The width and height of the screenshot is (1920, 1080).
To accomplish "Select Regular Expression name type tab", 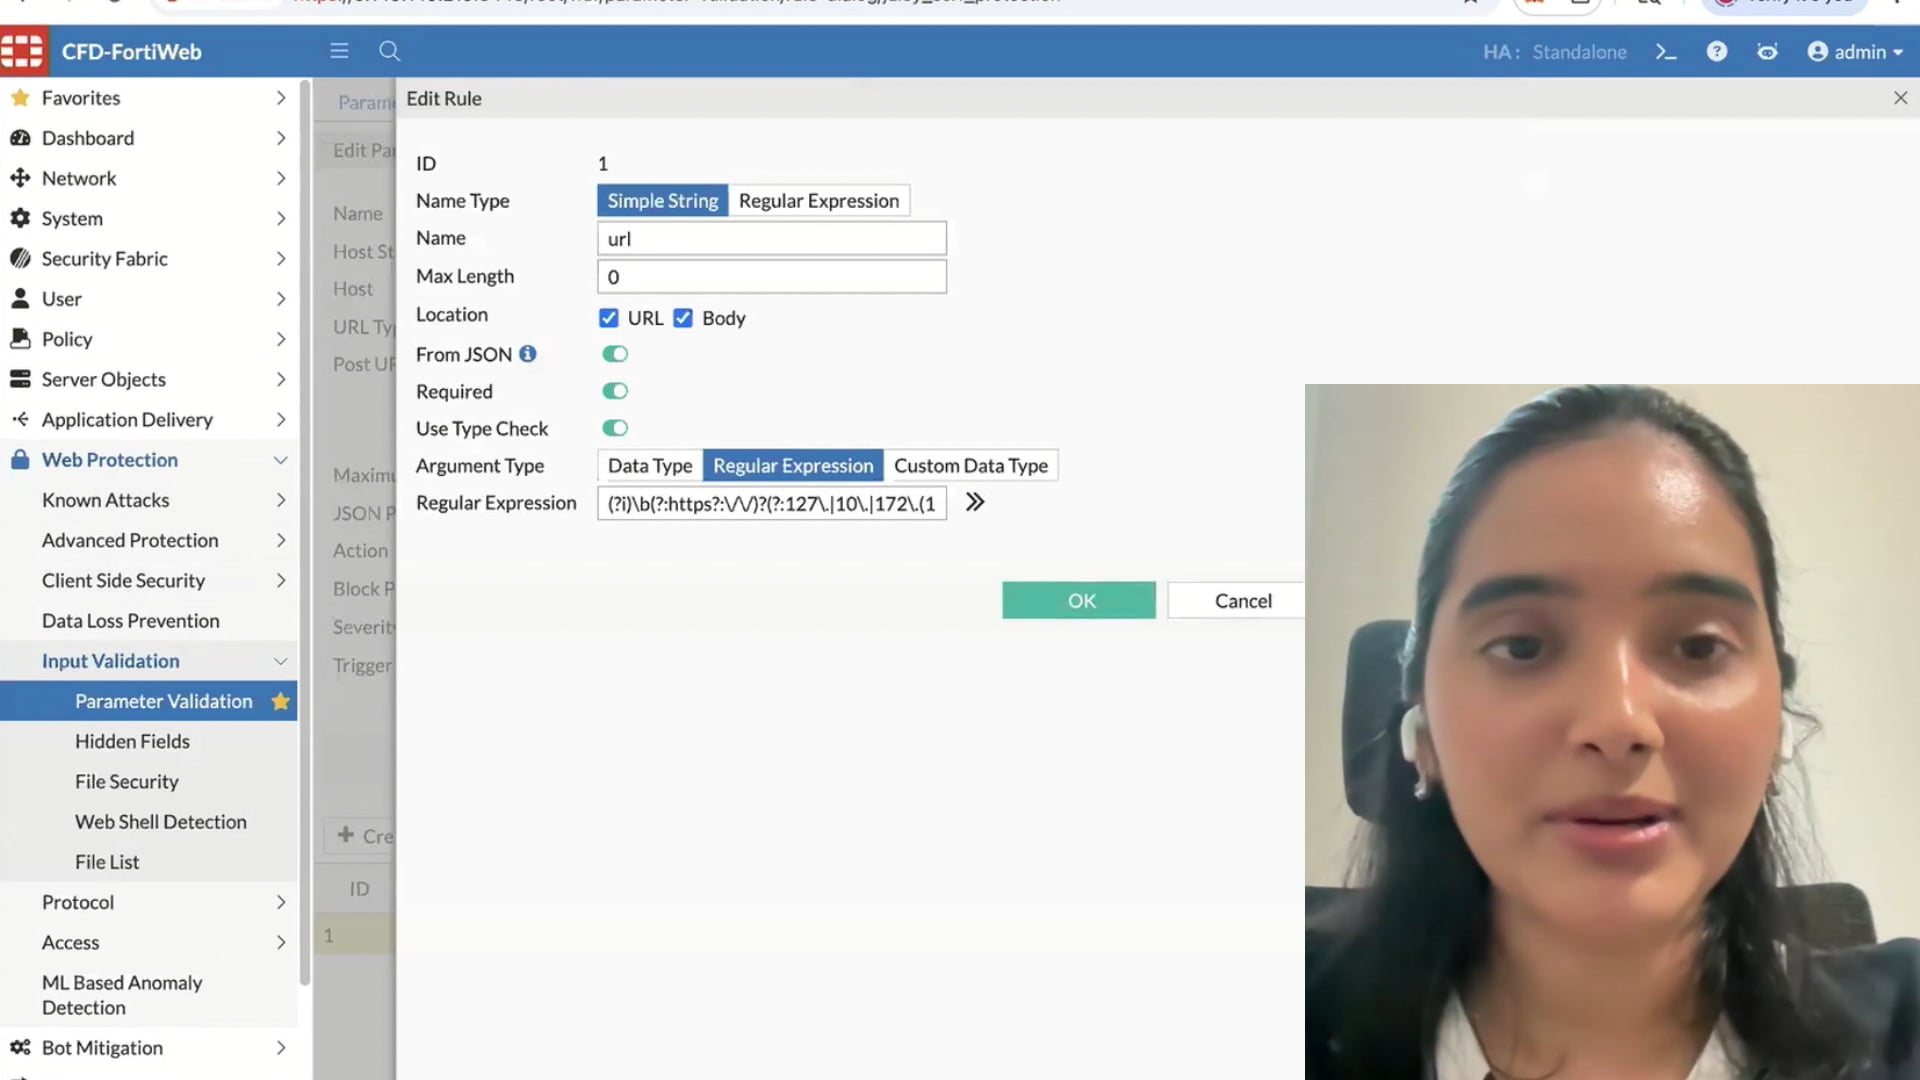I will pyautogui.click(x=818, y=201).
